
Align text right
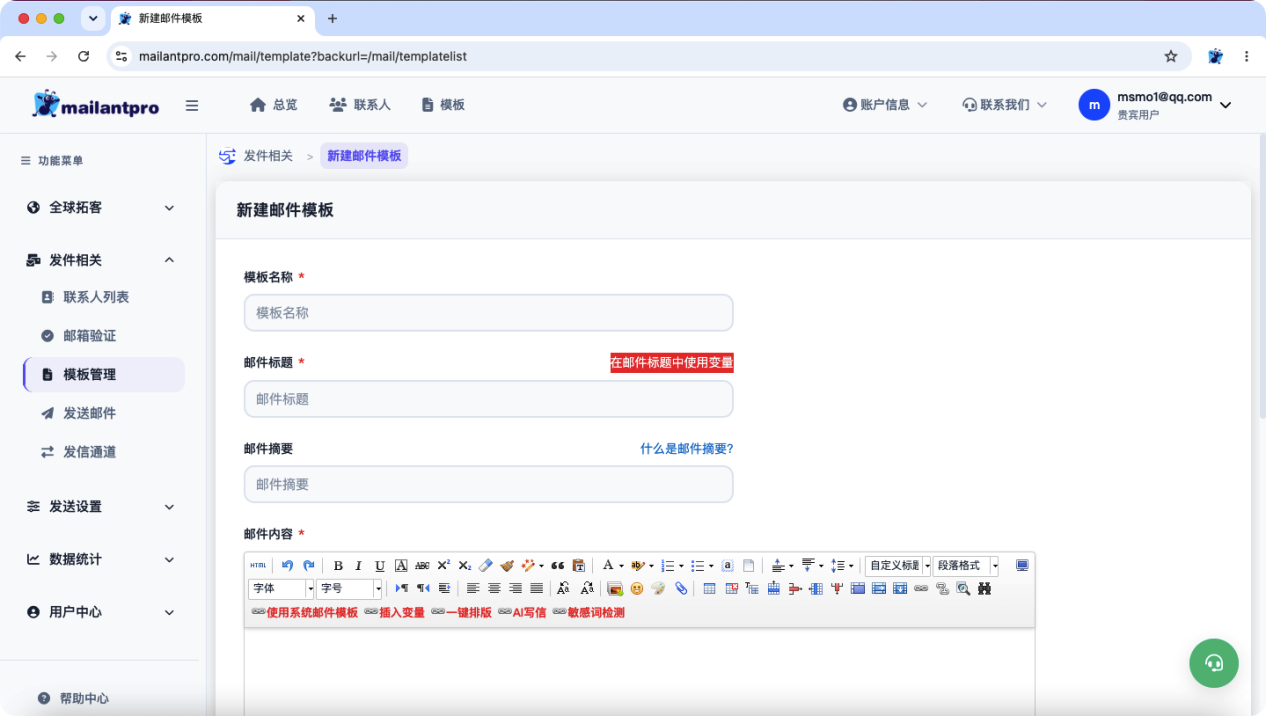516,588
